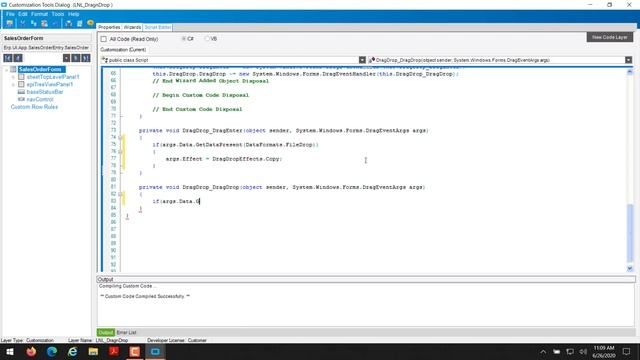640x360 pixels.
Task: Launch Firefox from the taskbar
Action: tap(31, 351)
